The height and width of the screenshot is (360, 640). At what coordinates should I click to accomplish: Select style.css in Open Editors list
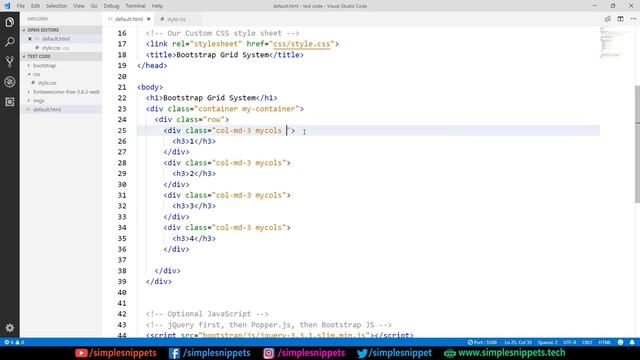[x=51, y=48]
